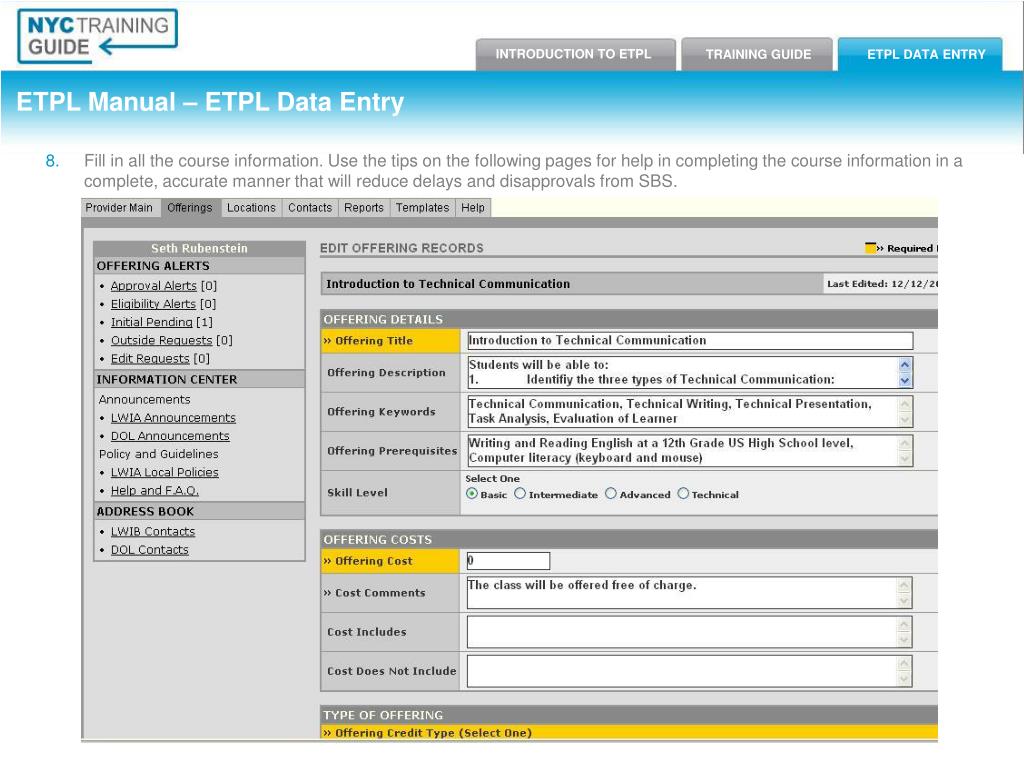Click the 'Seth Rubenstein' user name header
Screen dimensions: 1024x768
(199, 249)
